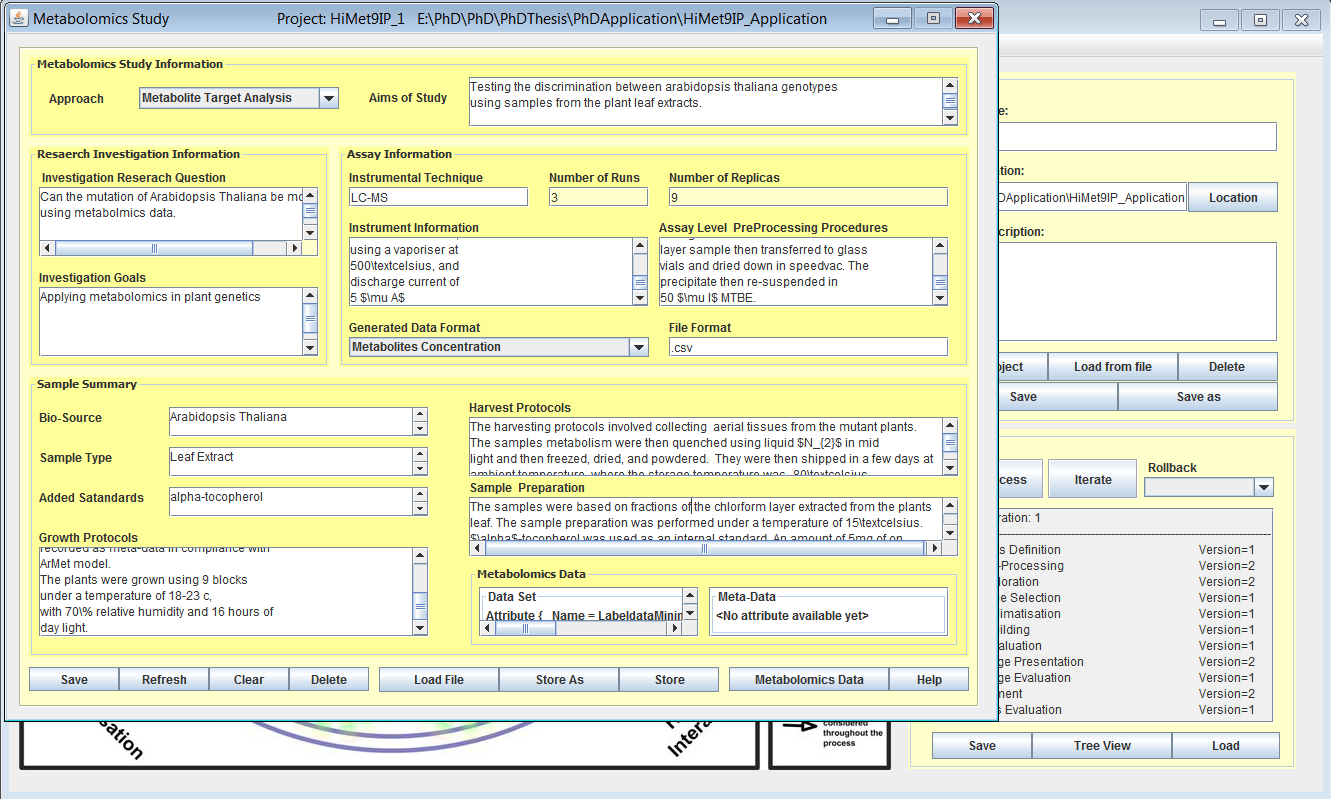The height and width of the screenshot is (799, 1331).
Task: Click the Sample Type down stepper arrow
Action: (420, 468)
